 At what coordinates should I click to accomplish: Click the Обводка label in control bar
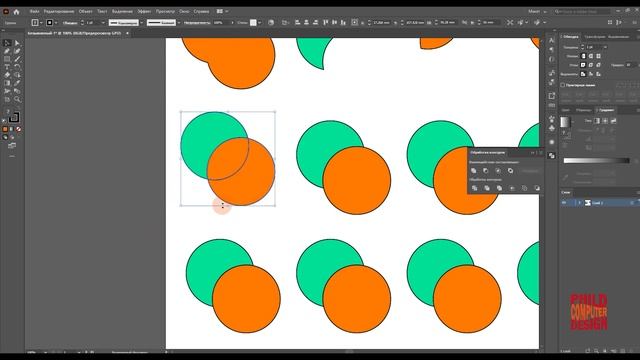click(x=70, y=23)
